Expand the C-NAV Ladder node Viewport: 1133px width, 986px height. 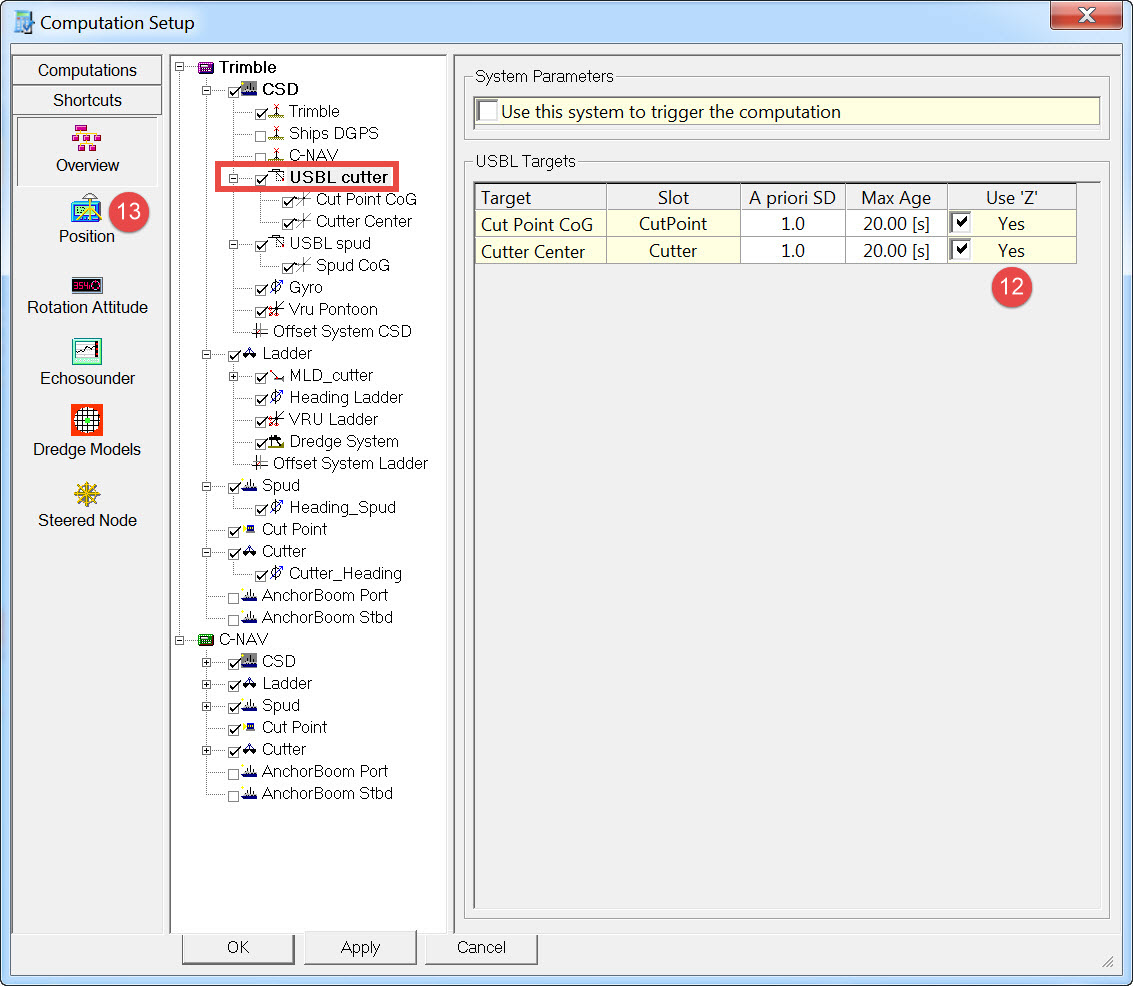[x=207, y=684]
